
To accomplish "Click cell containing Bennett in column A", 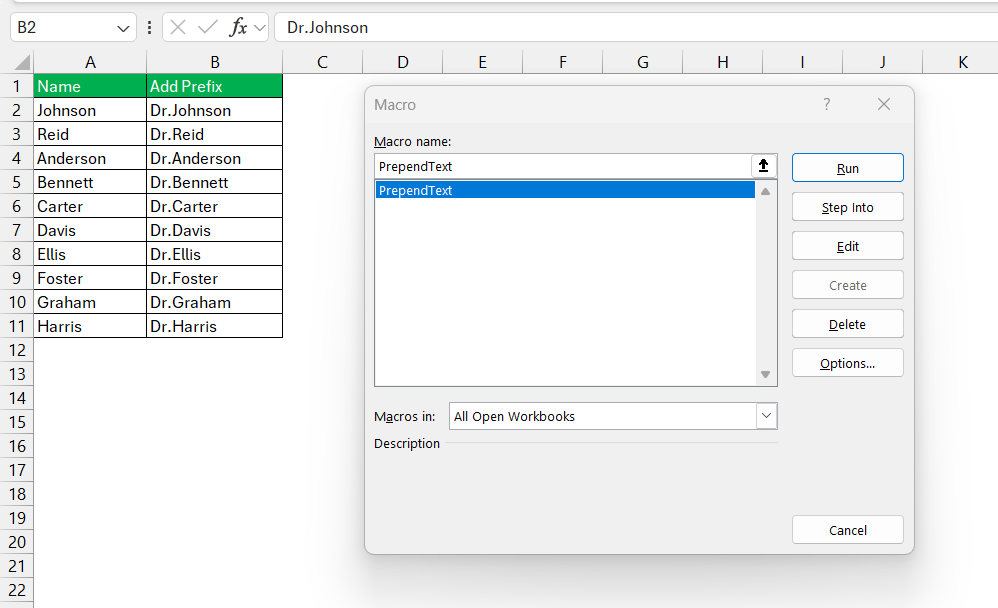I will pyautogui.click(x=90, y=182).
